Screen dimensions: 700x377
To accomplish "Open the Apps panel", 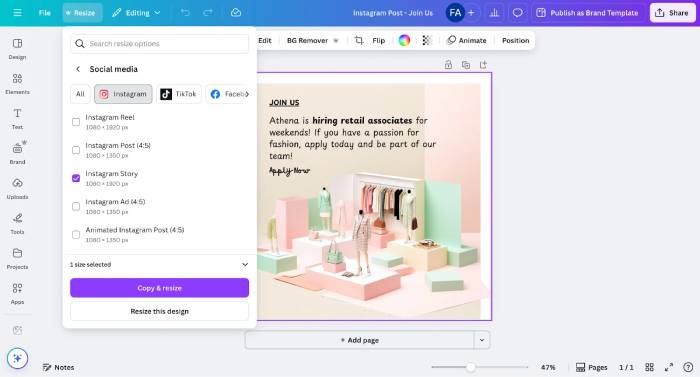I will click(17, 293).
